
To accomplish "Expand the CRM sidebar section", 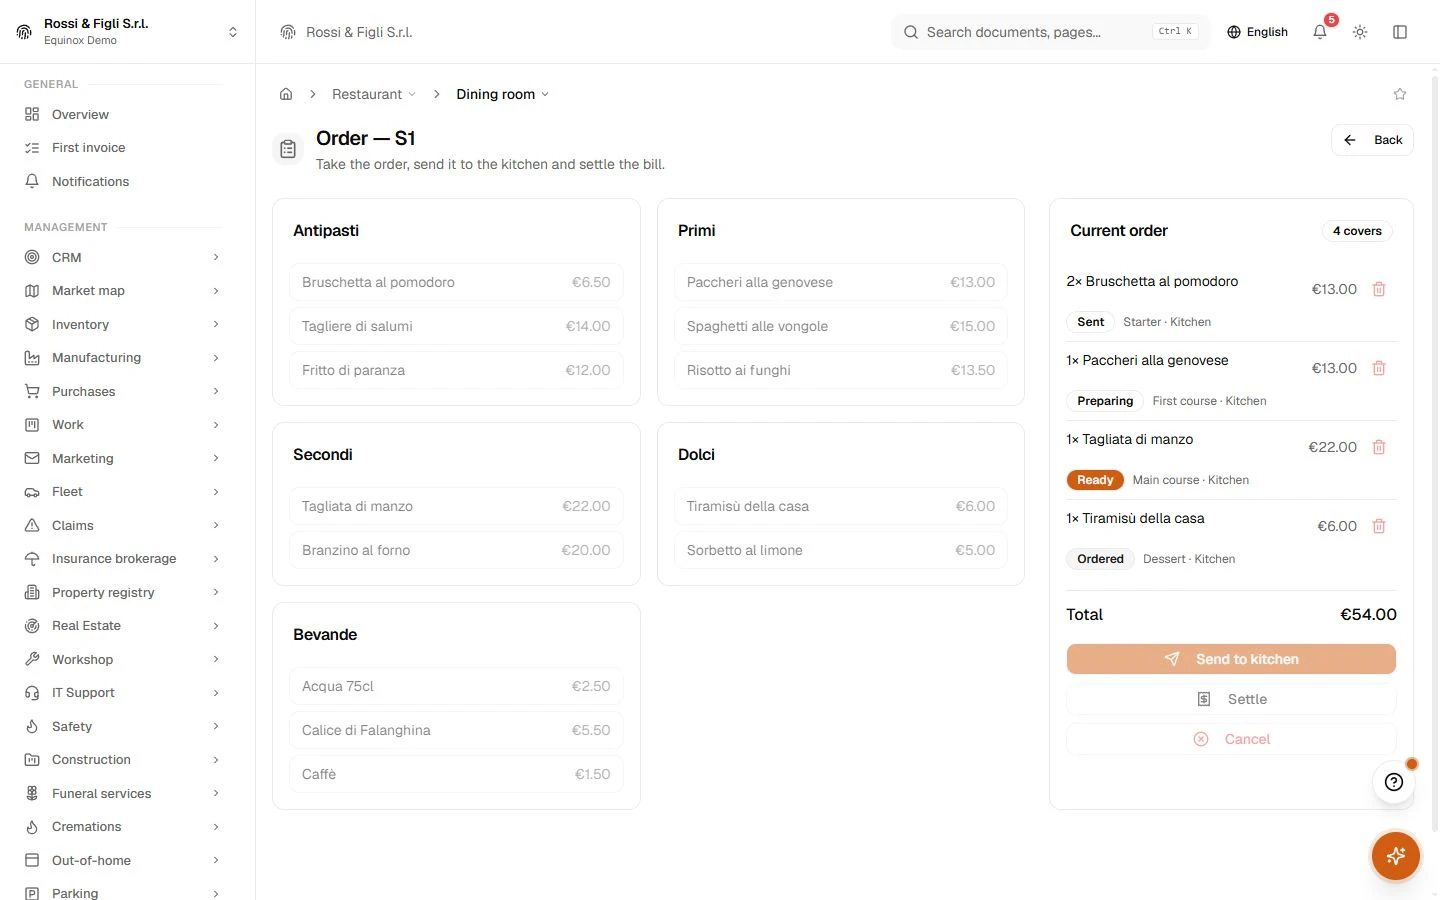I will tap(122, 257).
